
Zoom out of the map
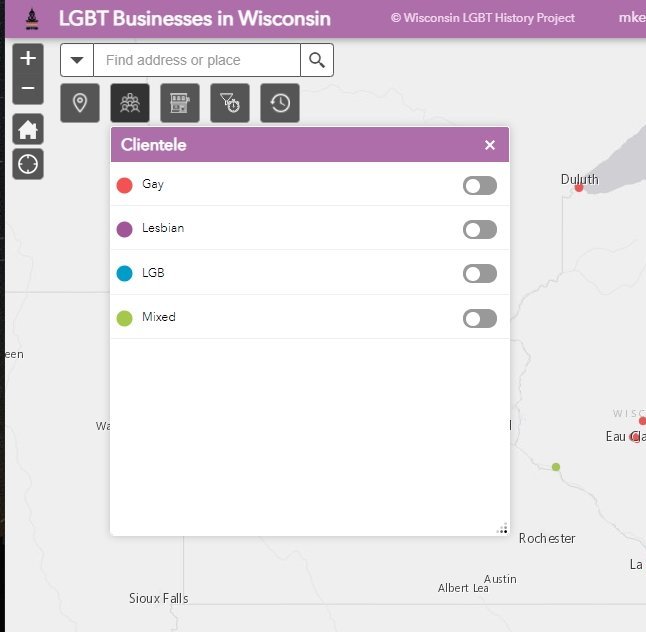(x=28, y=89)
